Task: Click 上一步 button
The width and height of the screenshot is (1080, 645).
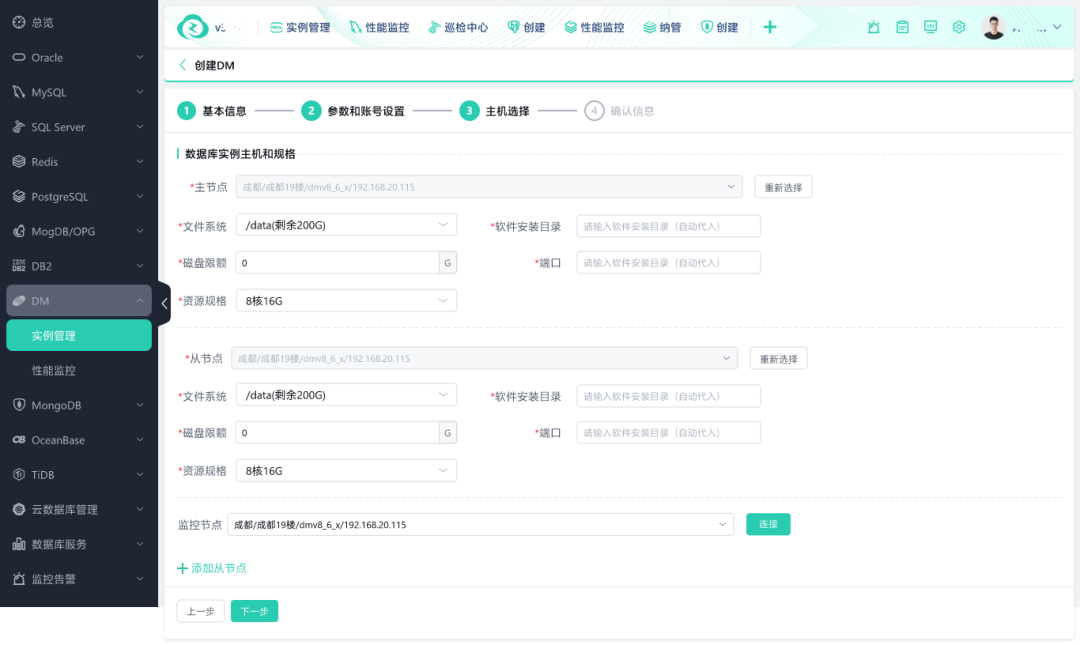Action: pos(200,611)
